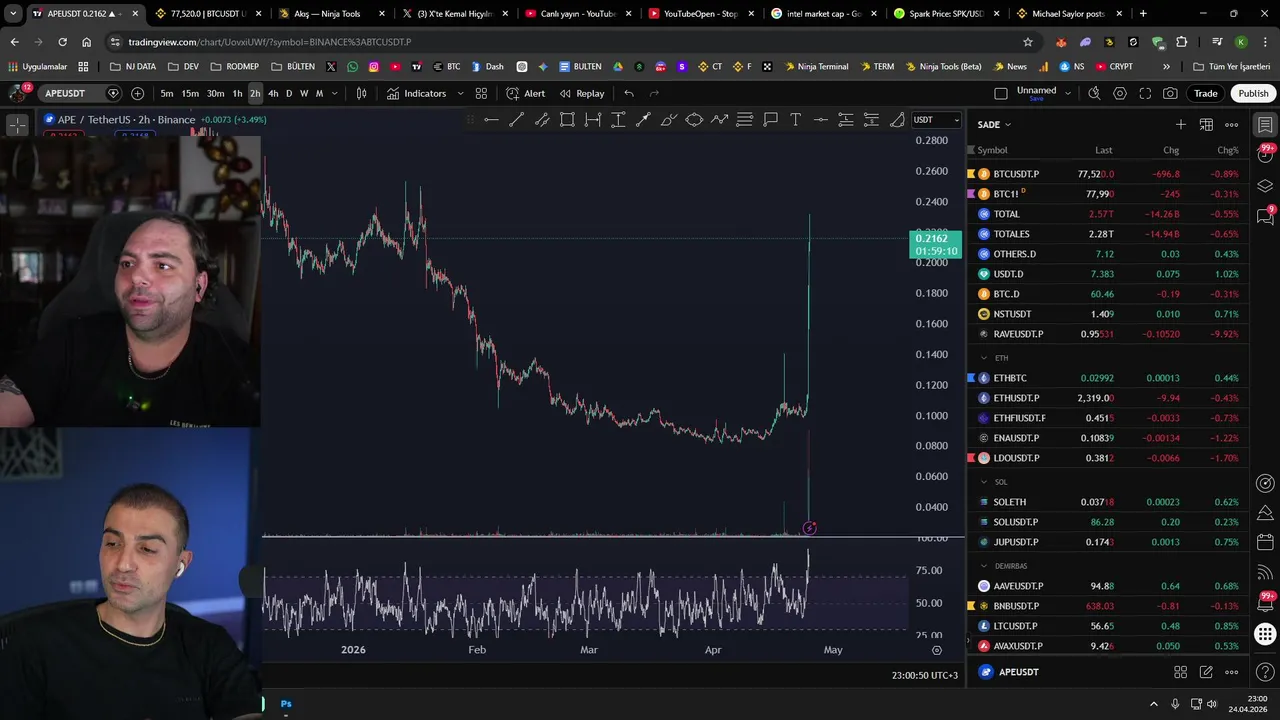Select the path polyline tool
This screenshot has height=720, width=1280.
pyautogui.click(x=719, y=120)
